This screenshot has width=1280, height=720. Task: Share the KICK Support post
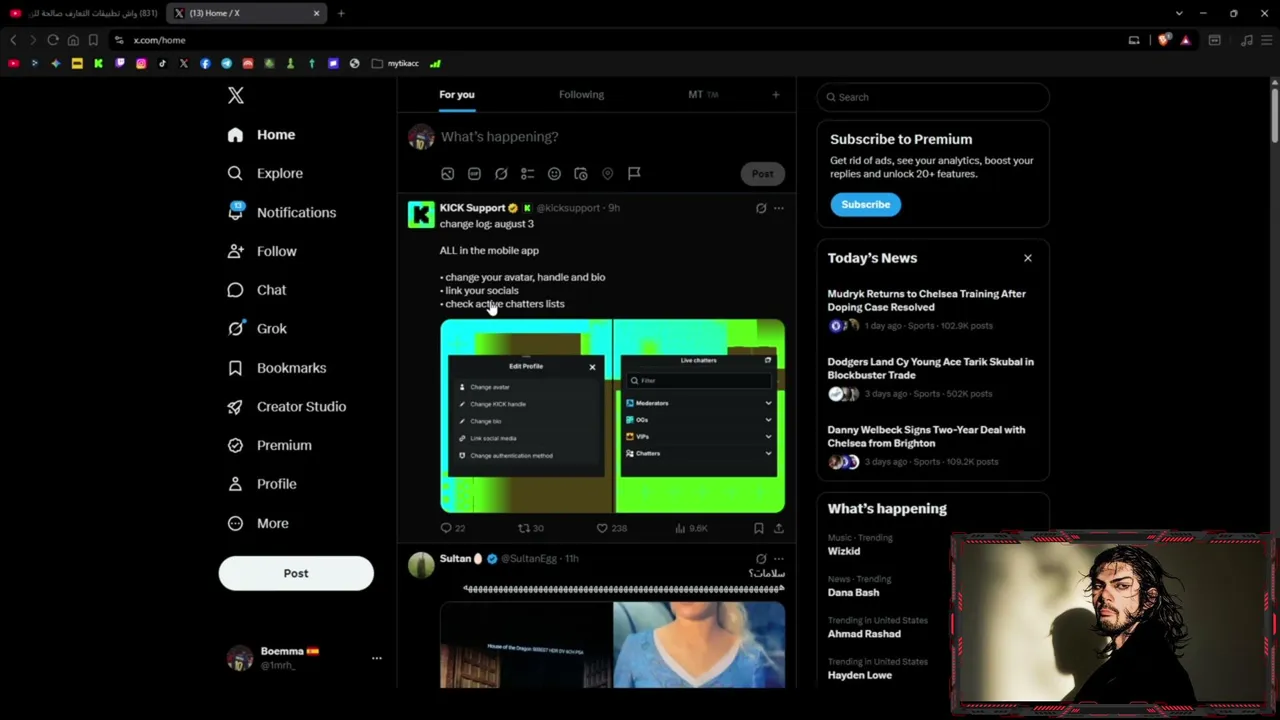click(x=778, y=528)
